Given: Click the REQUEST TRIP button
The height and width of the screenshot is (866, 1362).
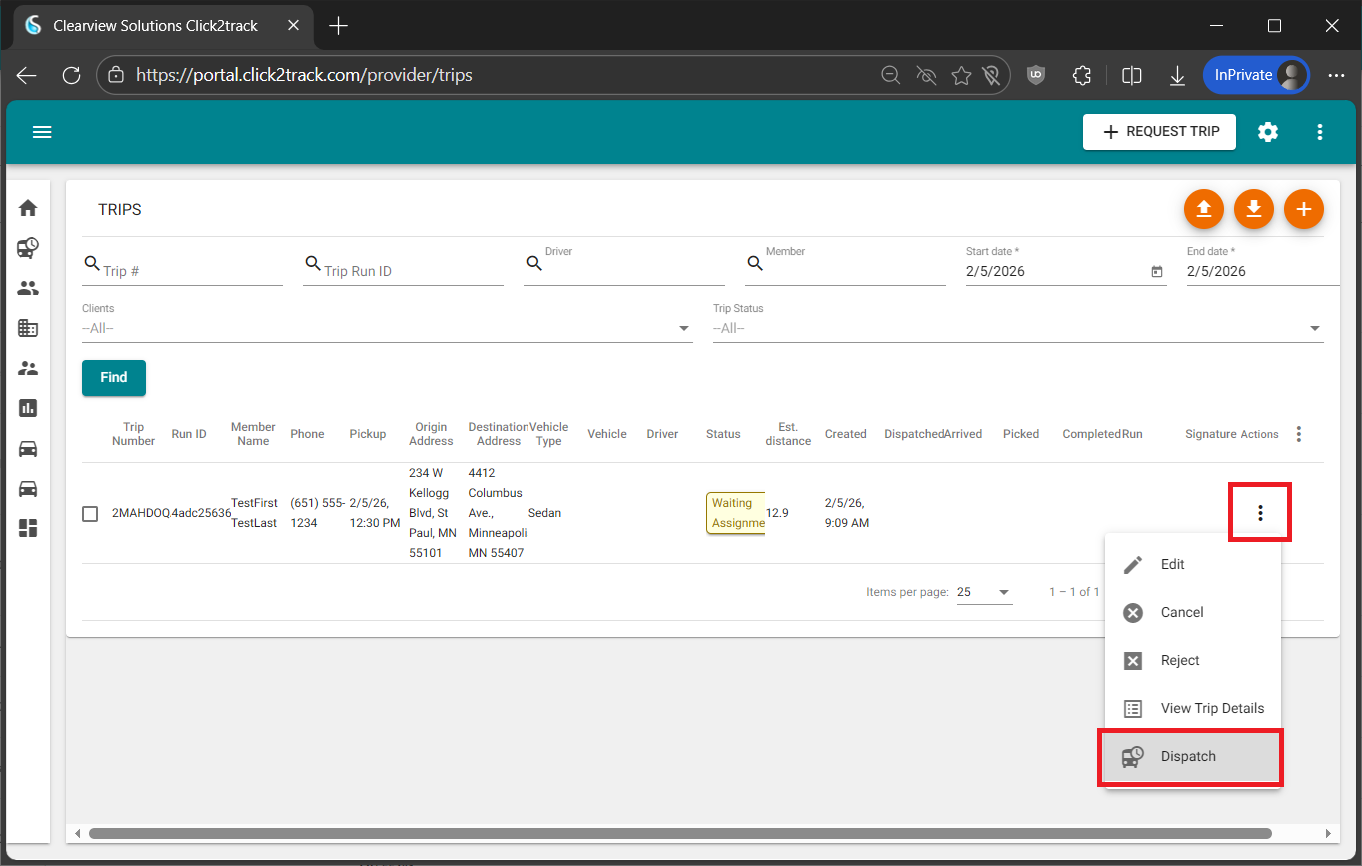Looking at the screenshot, I should [x=1159, y=132].
